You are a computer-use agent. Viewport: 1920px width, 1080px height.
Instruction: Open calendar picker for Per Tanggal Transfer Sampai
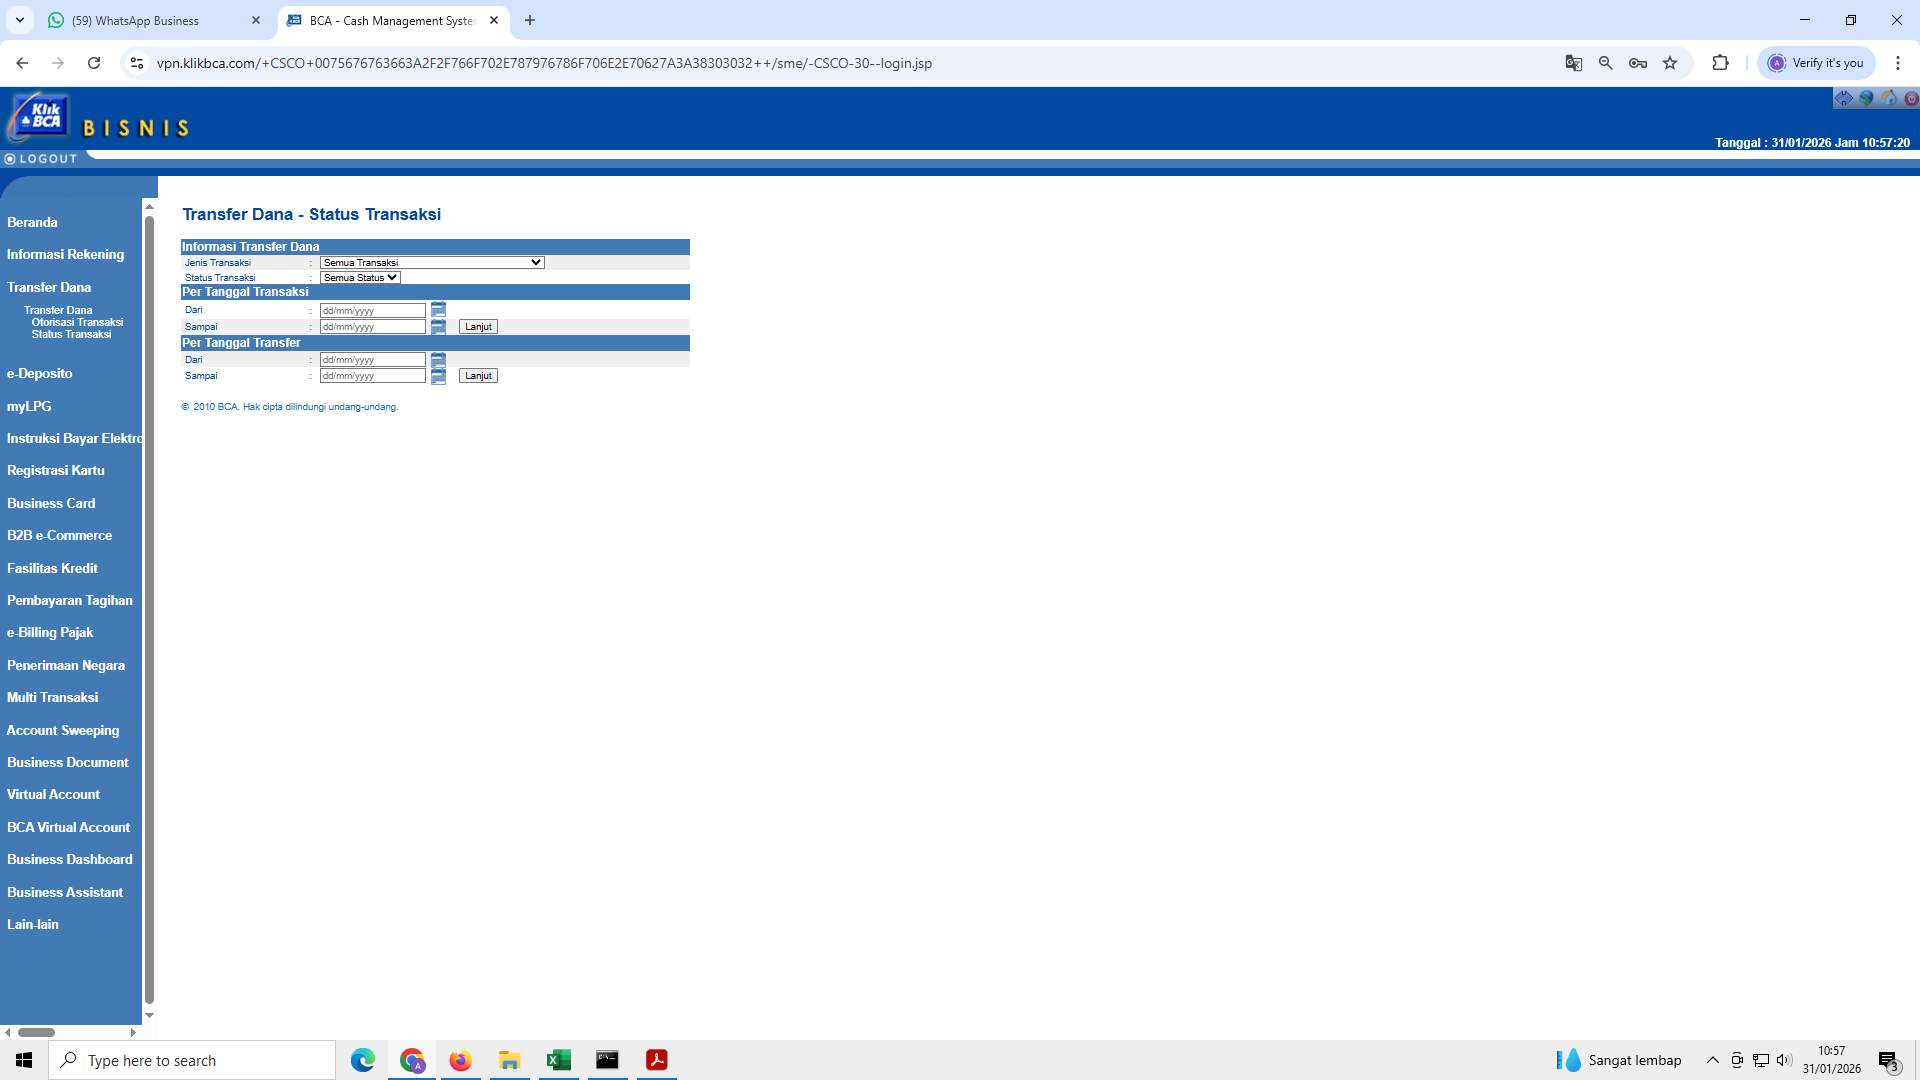(438, 378)
